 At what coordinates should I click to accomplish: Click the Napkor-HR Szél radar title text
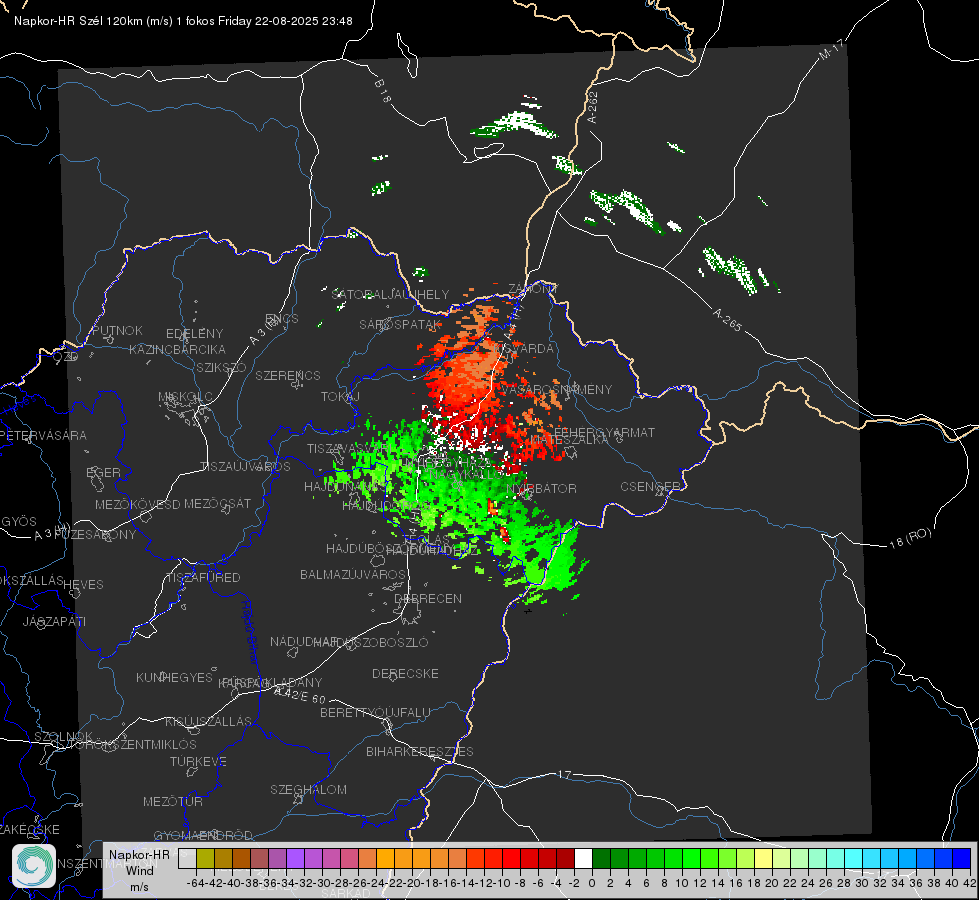(183, 21)
